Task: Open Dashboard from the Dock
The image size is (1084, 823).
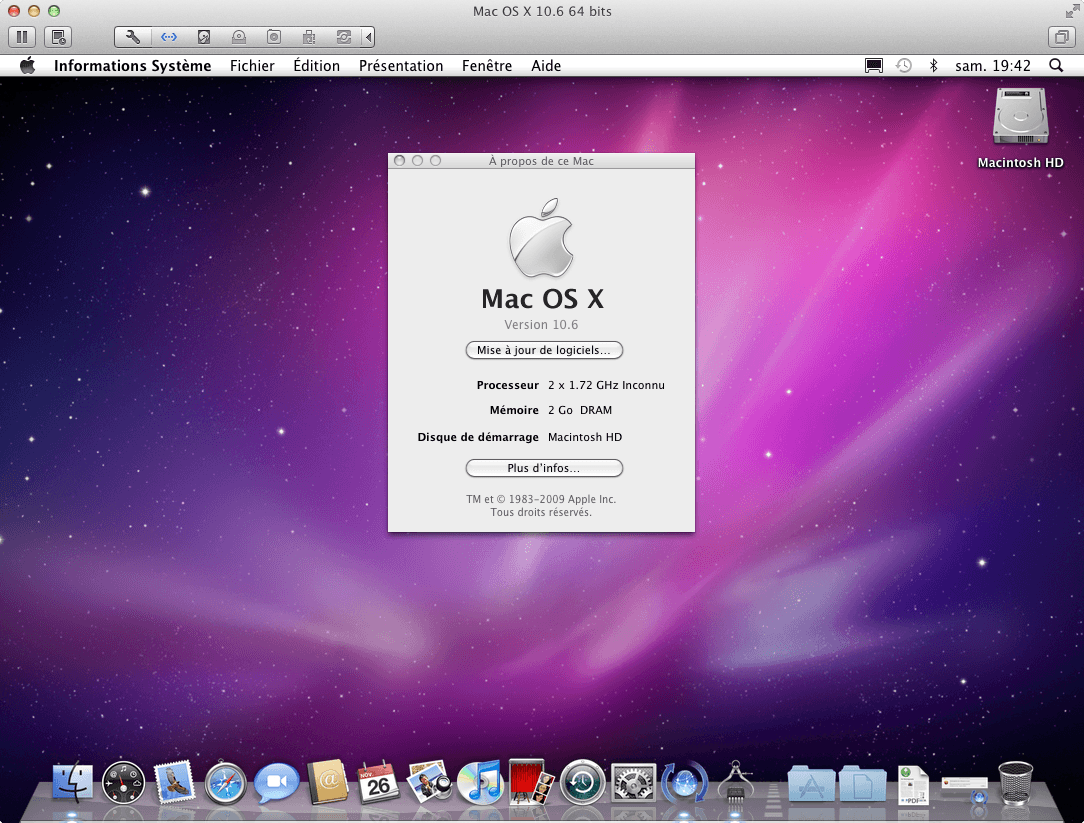Action: (123, 782)
